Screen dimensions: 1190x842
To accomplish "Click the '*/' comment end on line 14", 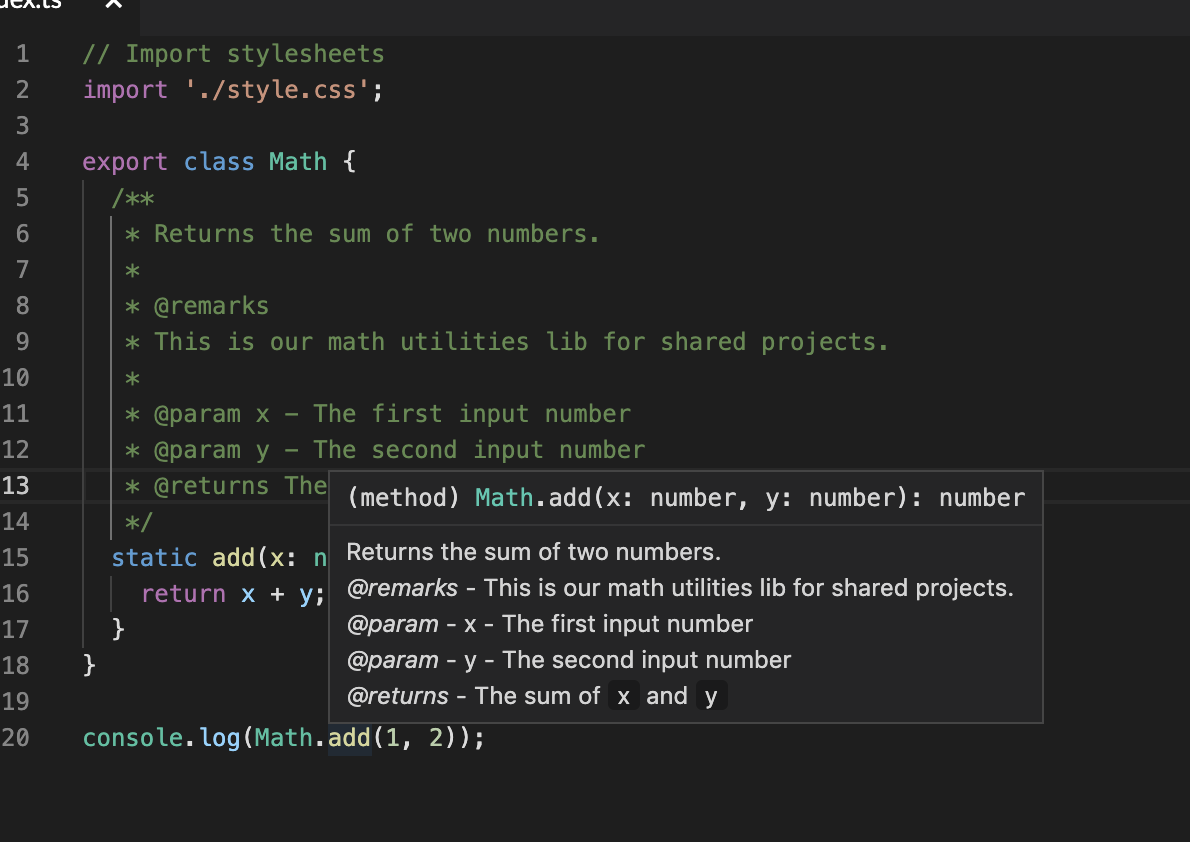I will (x=139, y=522).
